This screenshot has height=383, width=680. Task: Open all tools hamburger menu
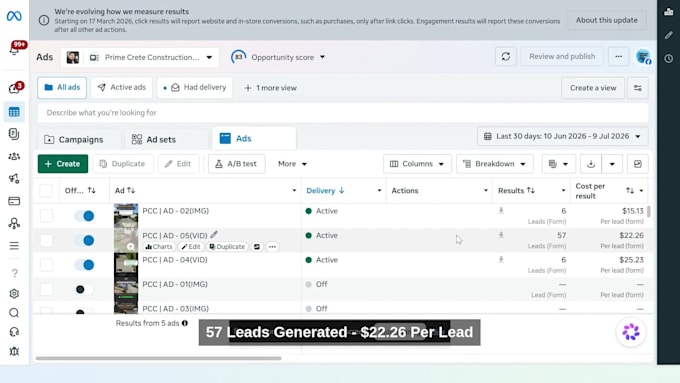(14, 246)
